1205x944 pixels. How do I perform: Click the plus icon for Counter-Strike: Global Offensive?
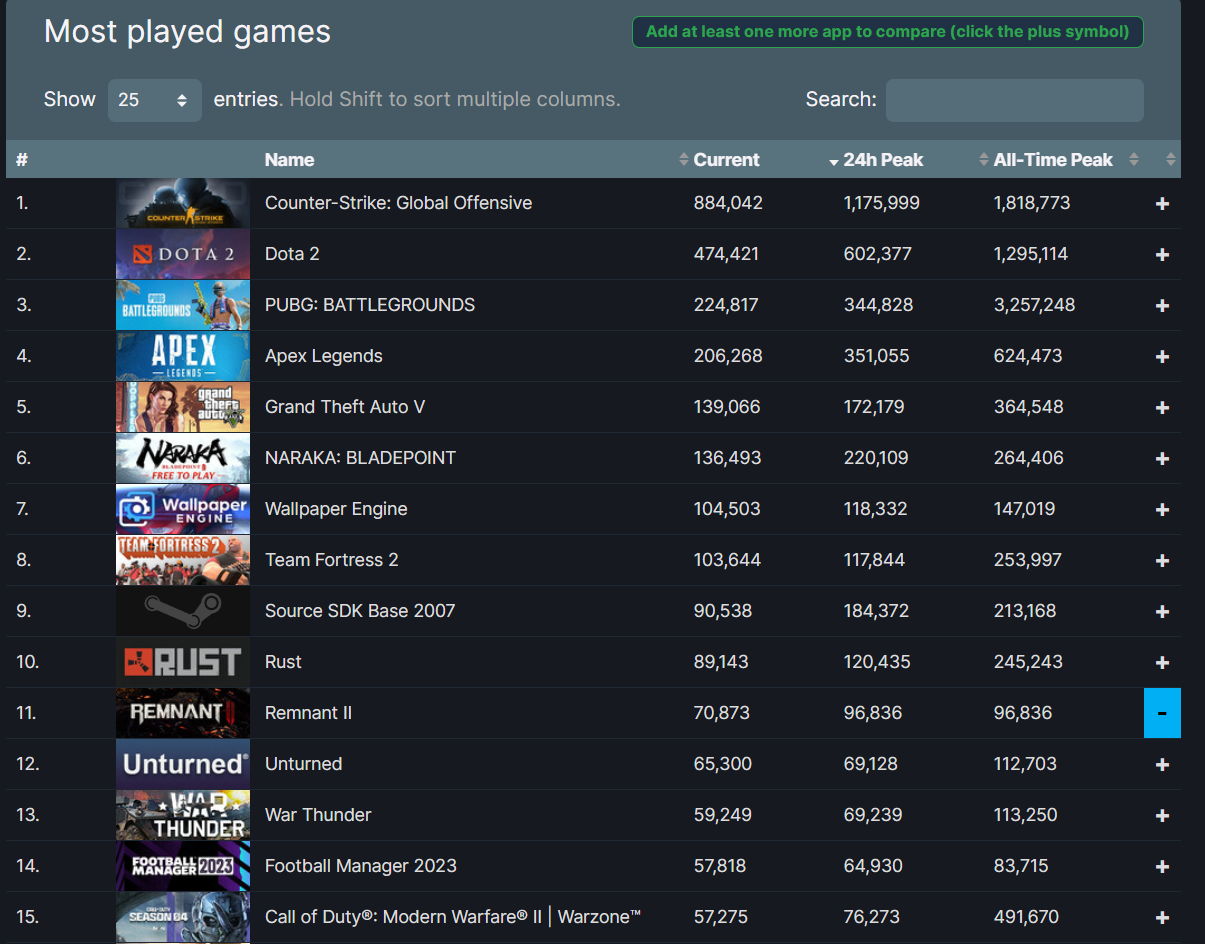(1162, 204)
